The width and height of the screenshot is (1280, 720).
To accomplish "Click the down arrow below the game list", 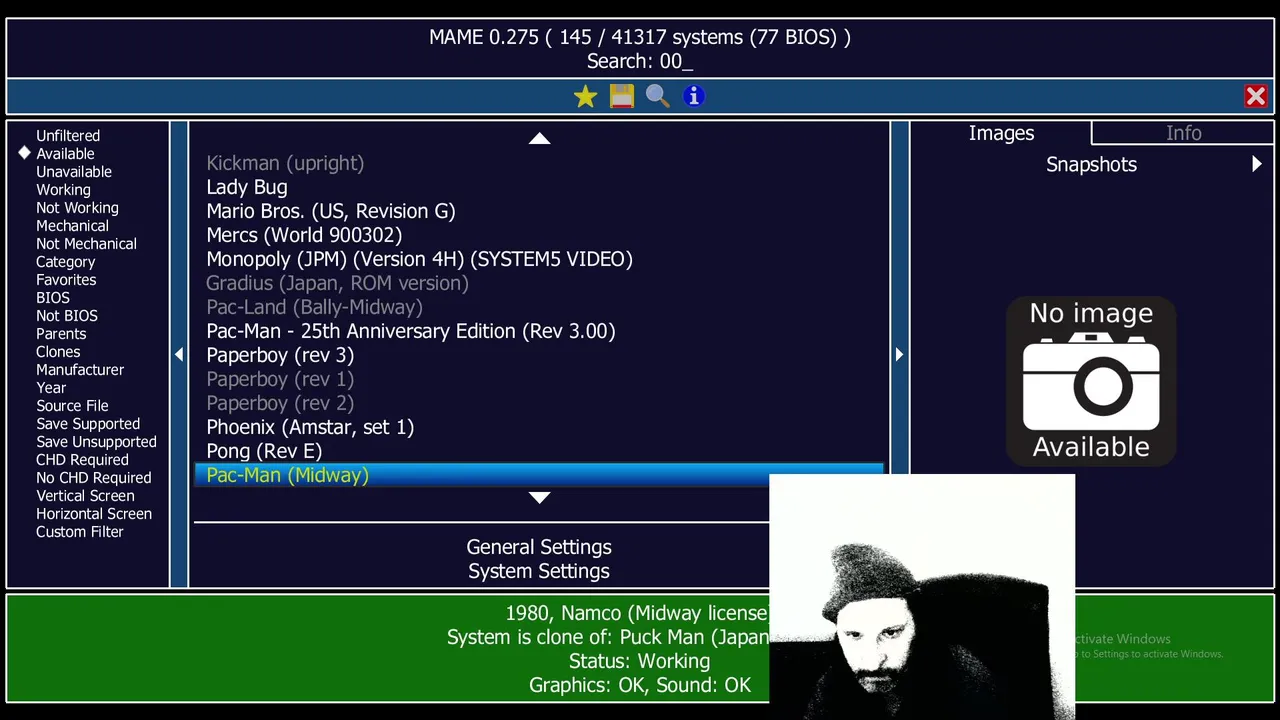I will click(539, 498).
